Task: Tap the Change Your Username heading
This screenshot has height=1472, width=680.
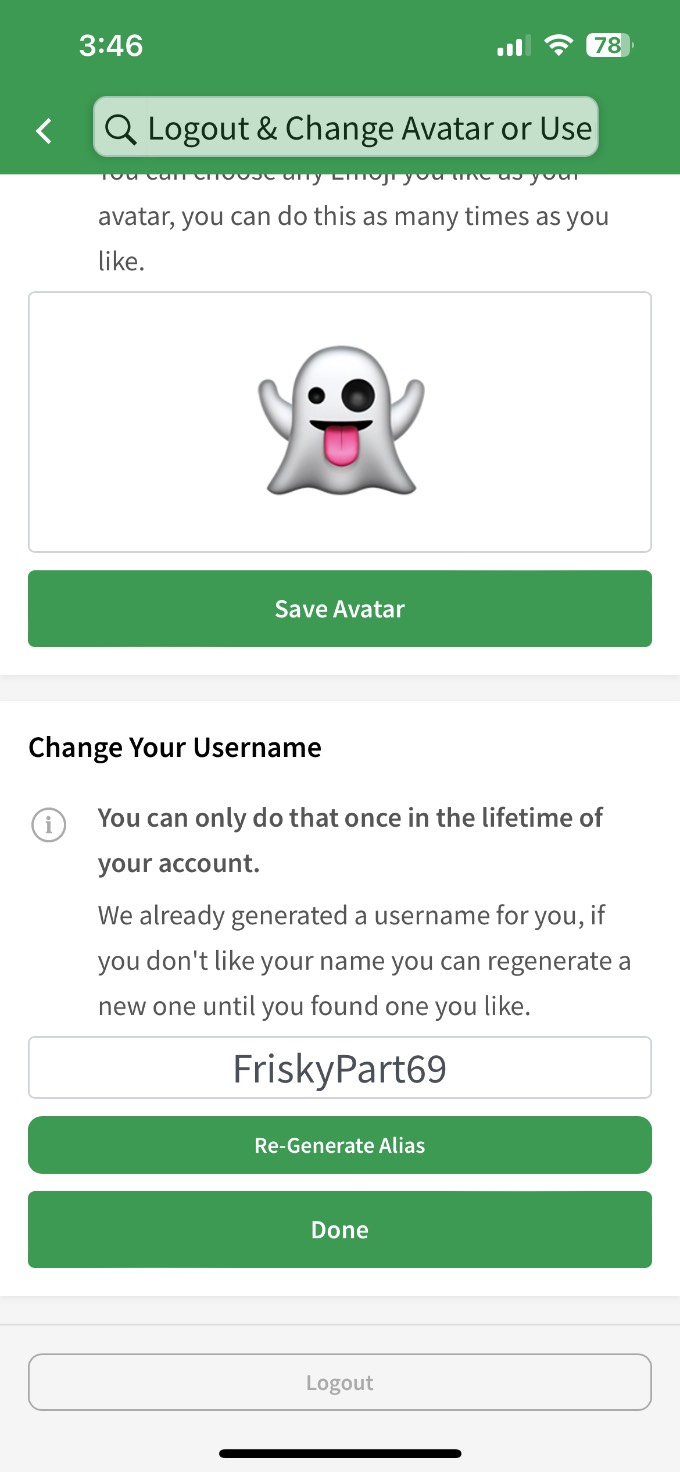Action: tap(175, 748)
